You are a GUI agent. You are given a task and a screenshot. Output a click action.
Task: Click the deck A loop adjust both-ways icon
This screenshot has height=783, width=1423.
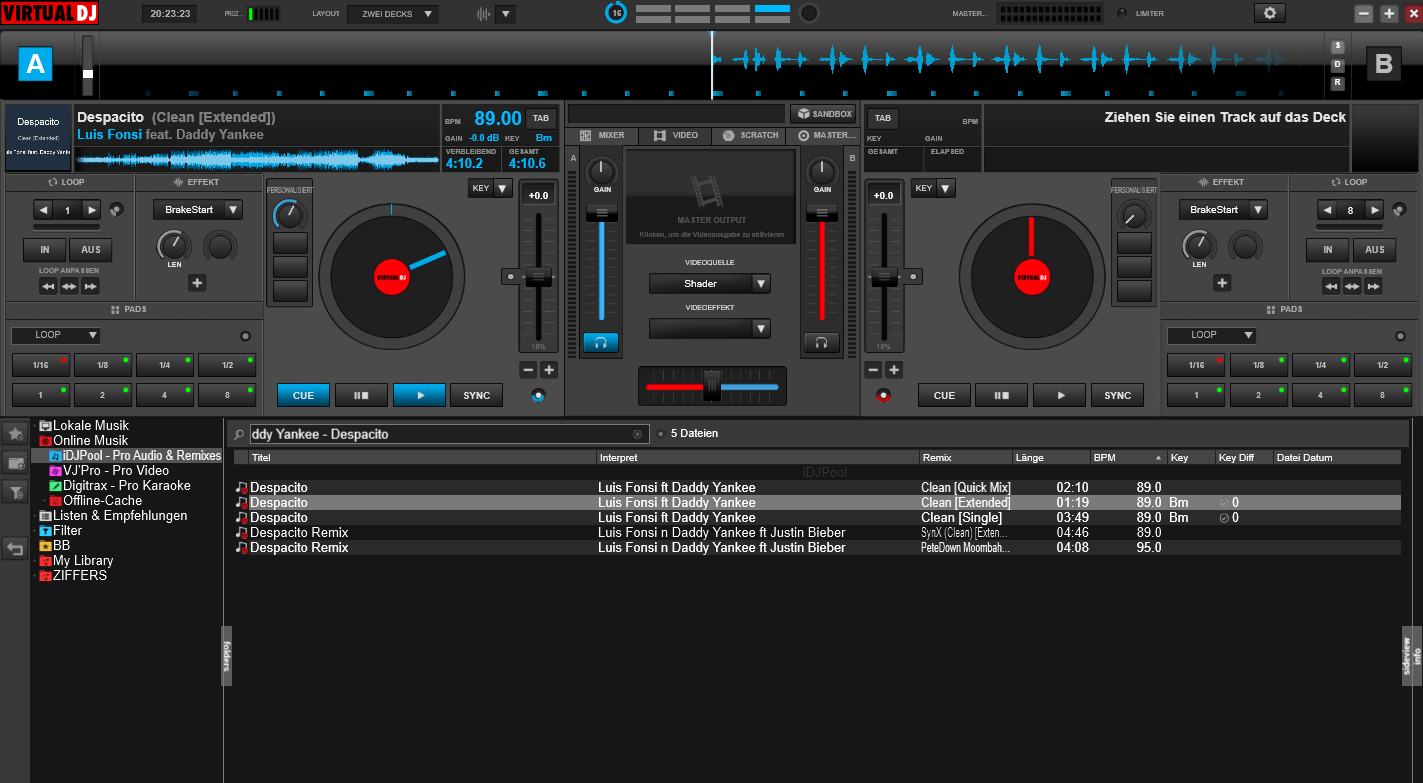(x=69, y=287)
